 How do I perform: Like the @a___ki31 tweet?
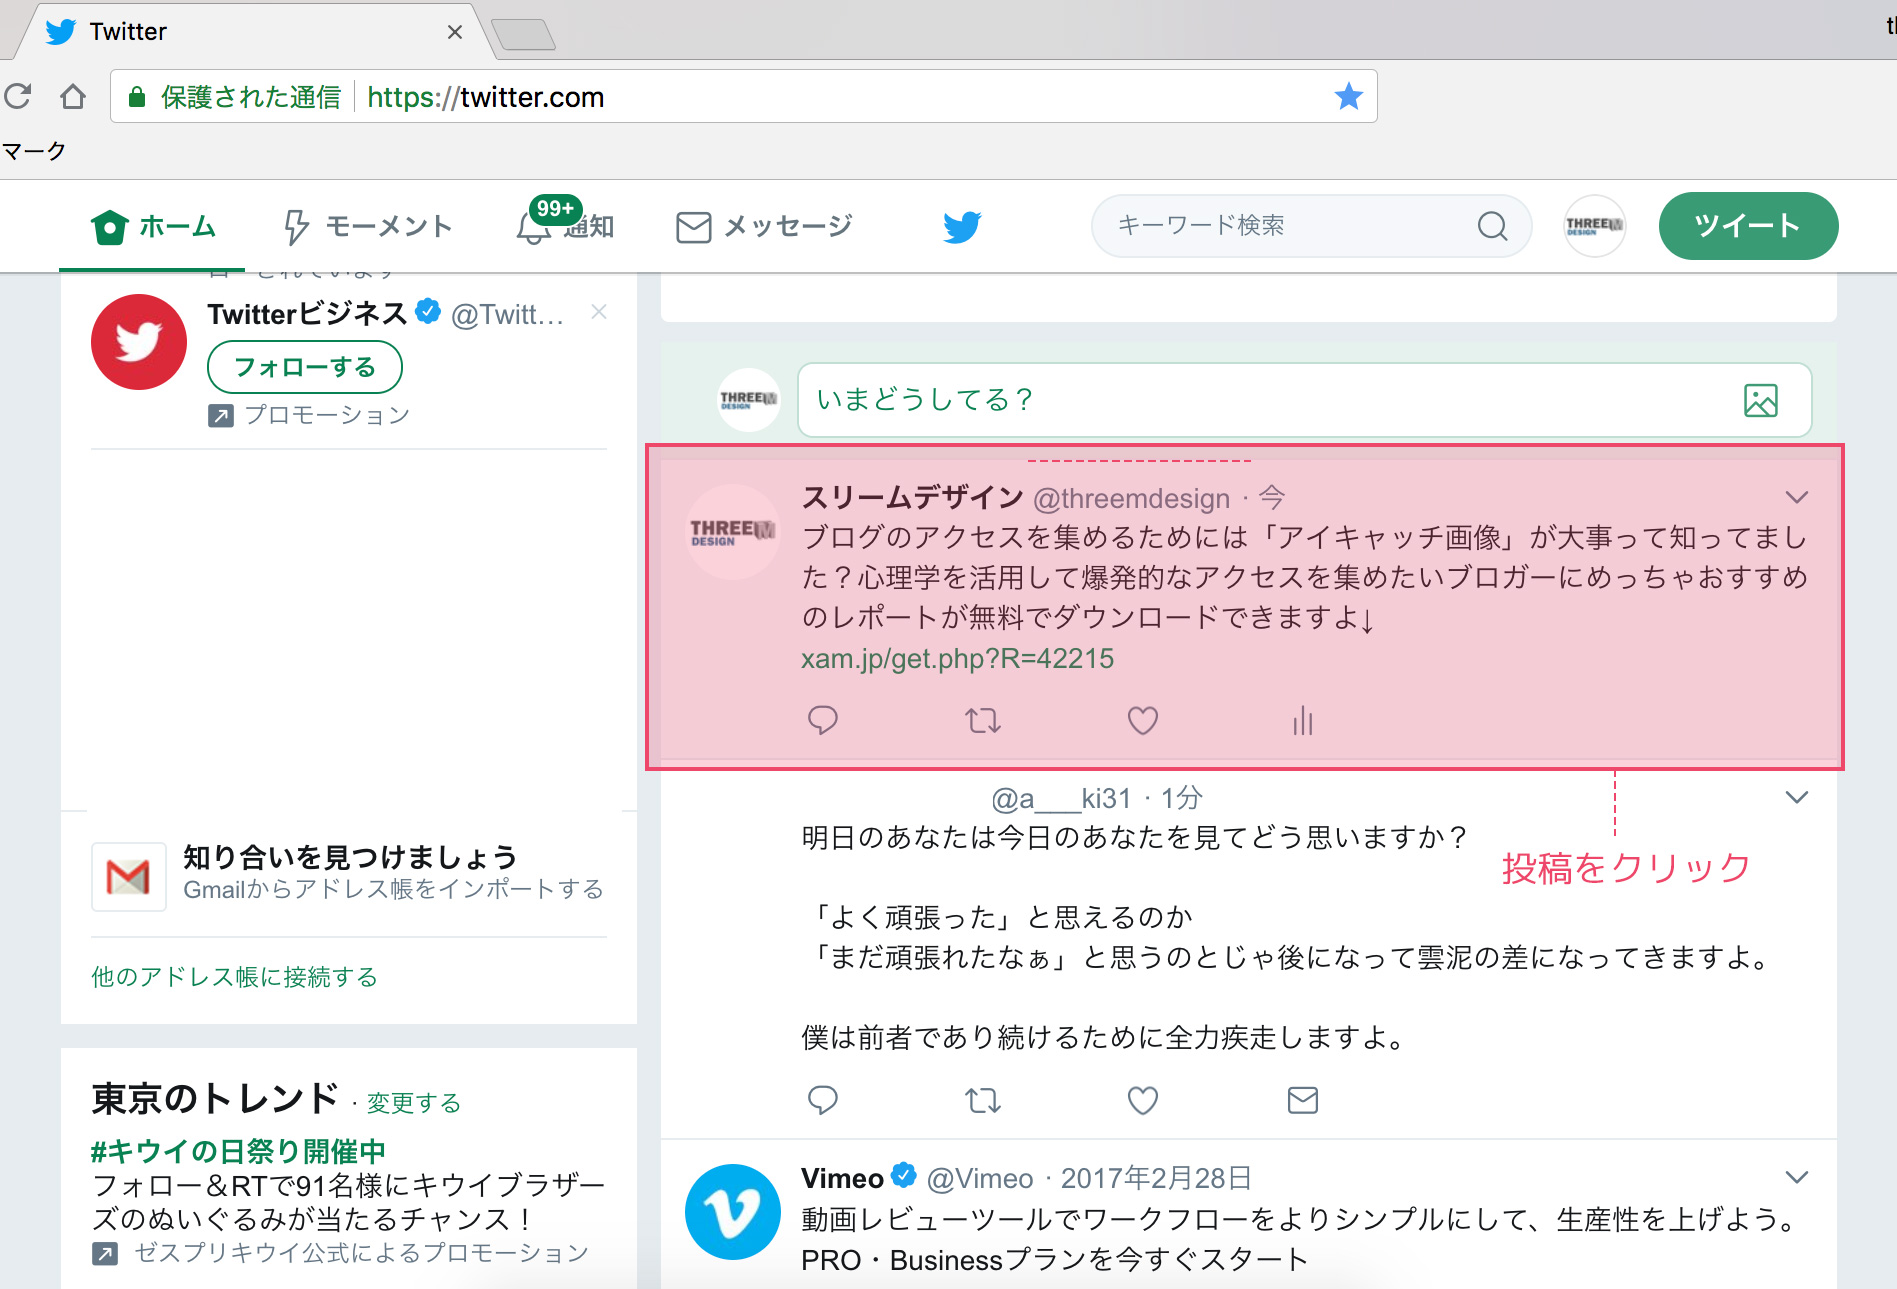(1142, 1100)
